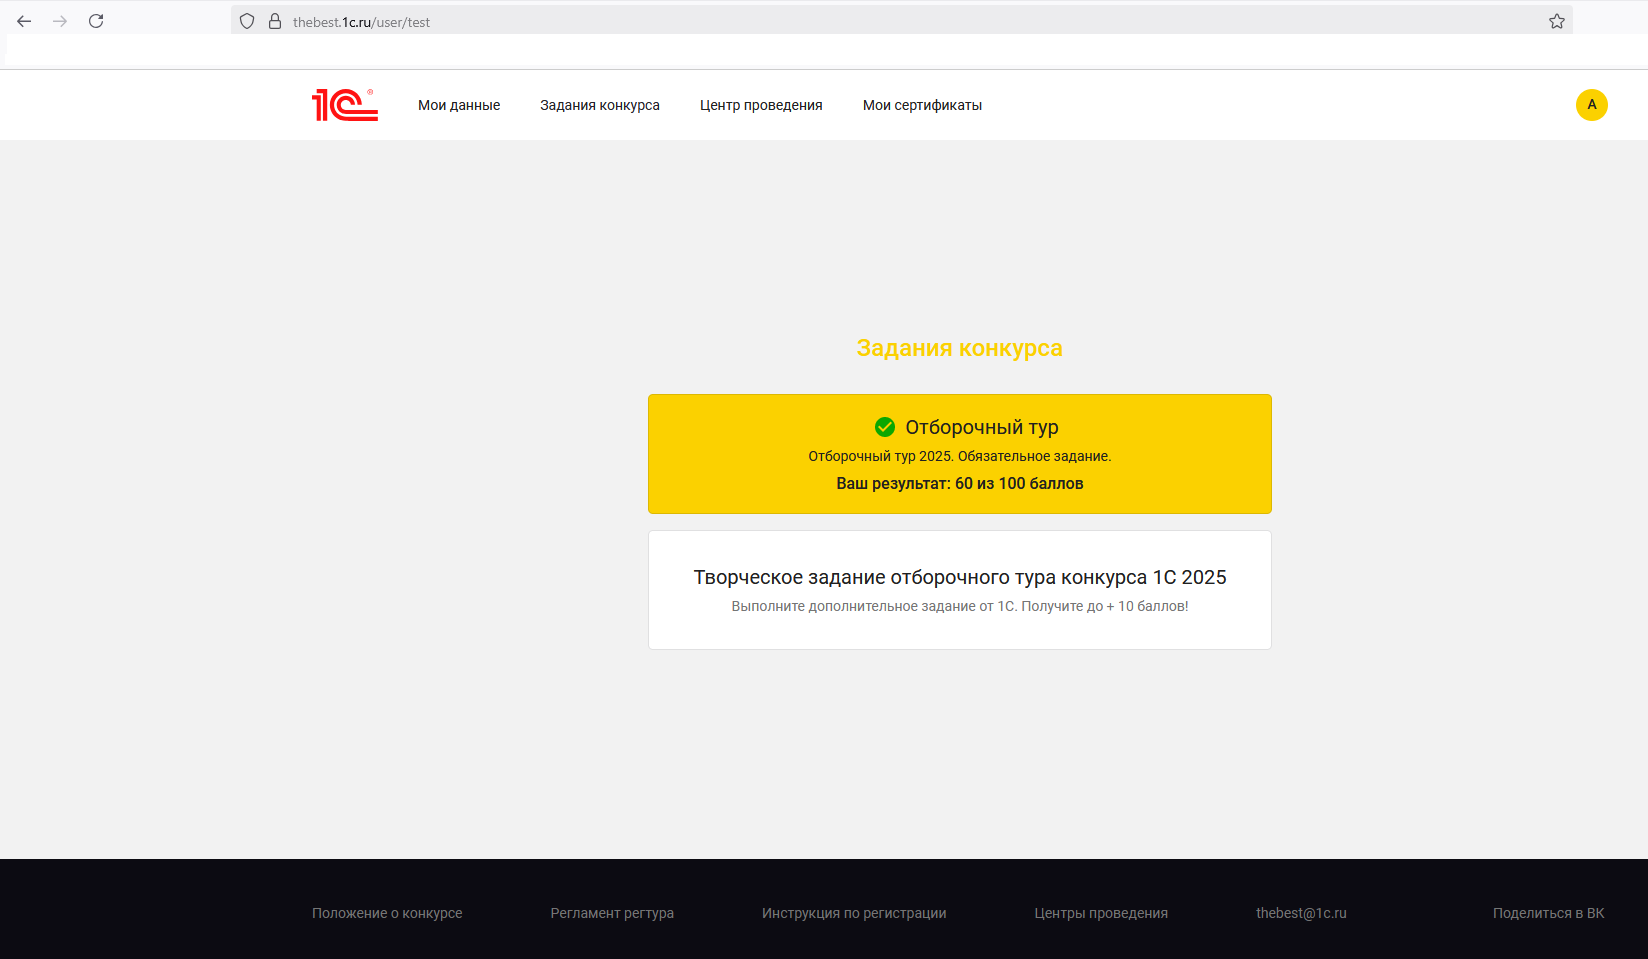
Task: Click the Задания конкурса page heading
Action: [x=960, y=348]
